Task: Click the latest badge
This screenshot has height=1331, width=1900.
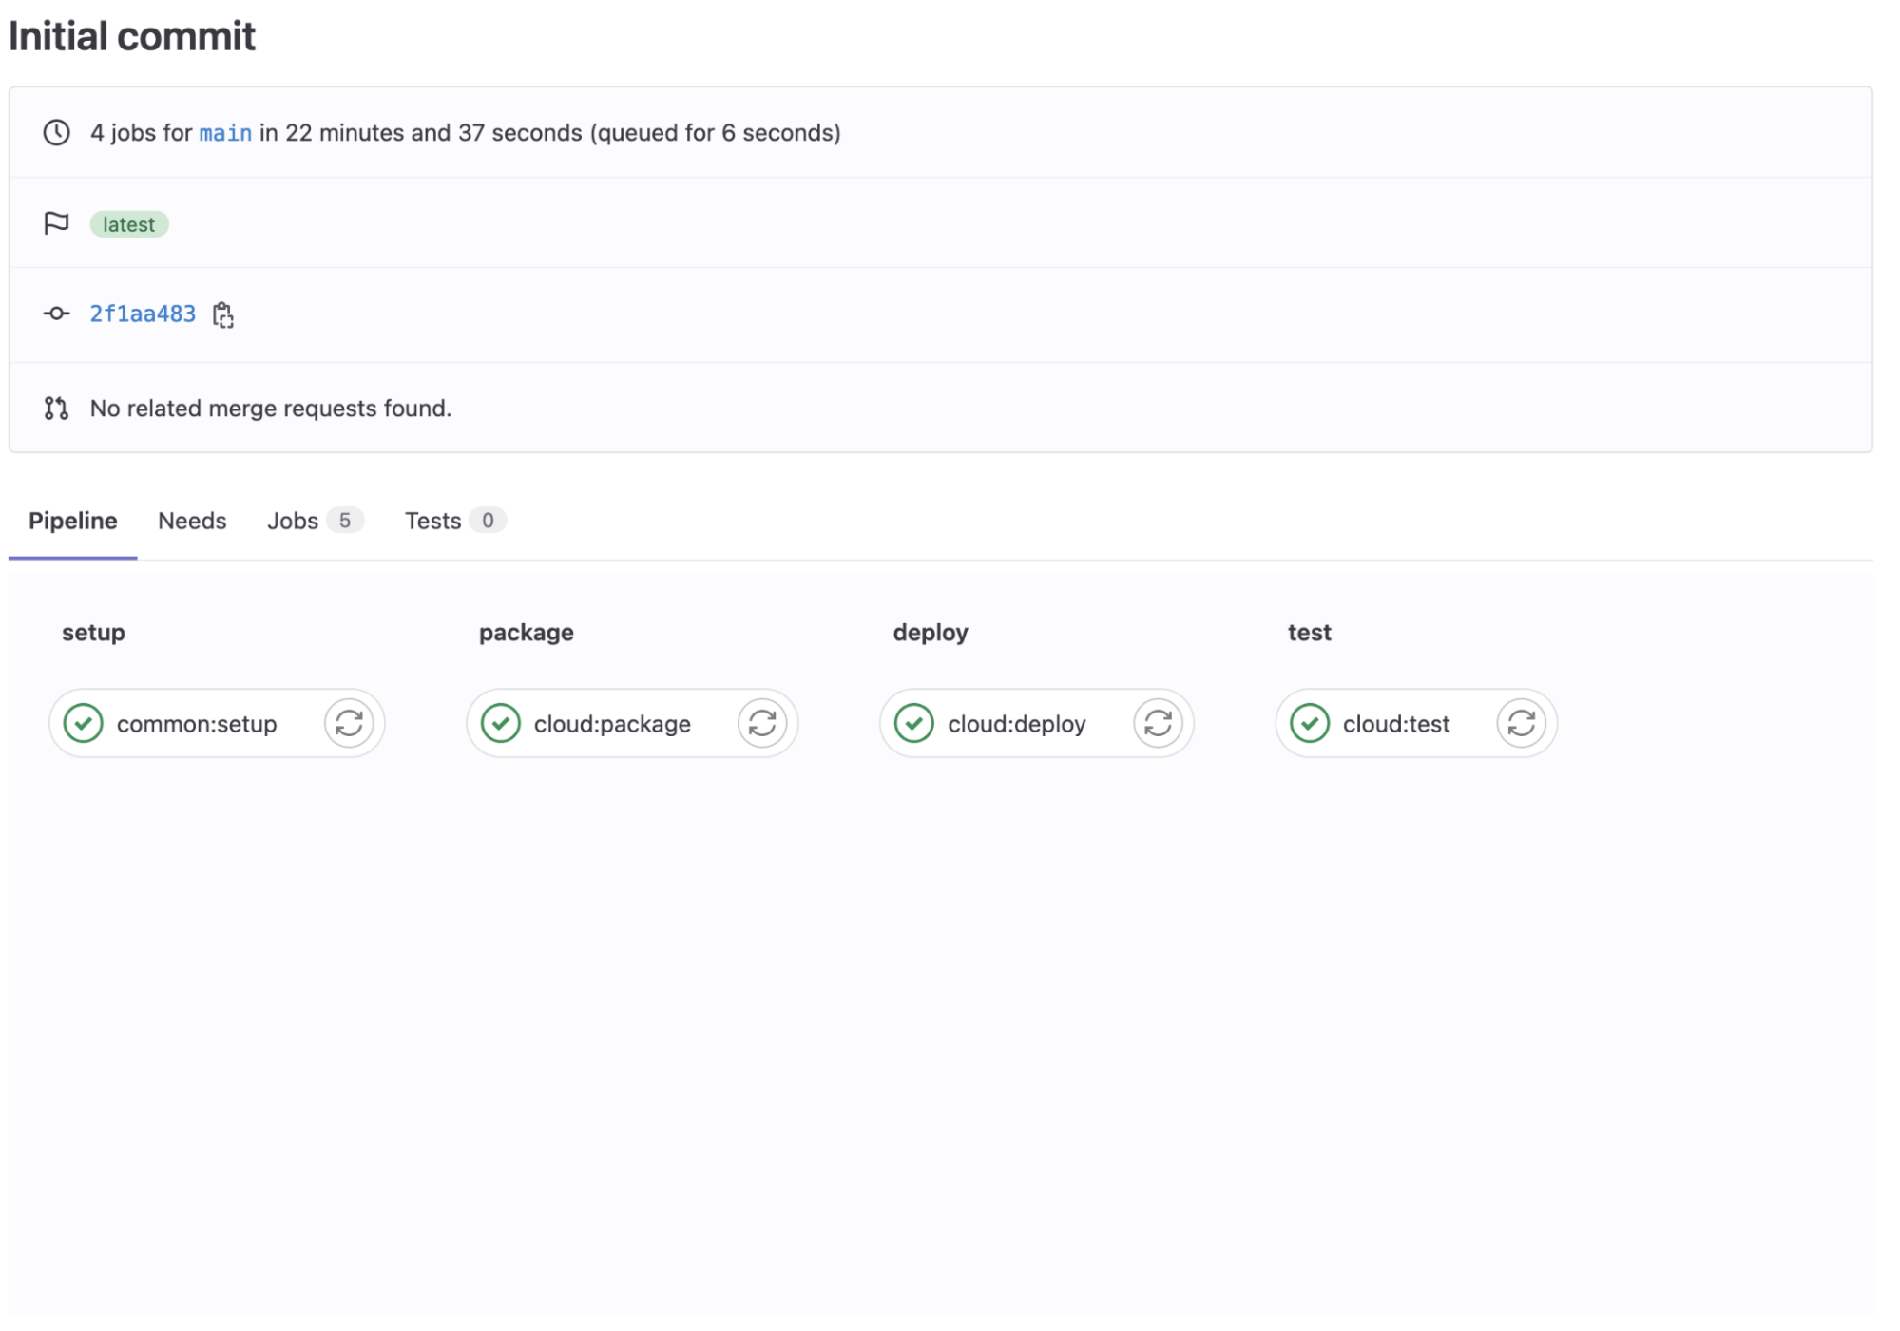Action: coord(129,223)
